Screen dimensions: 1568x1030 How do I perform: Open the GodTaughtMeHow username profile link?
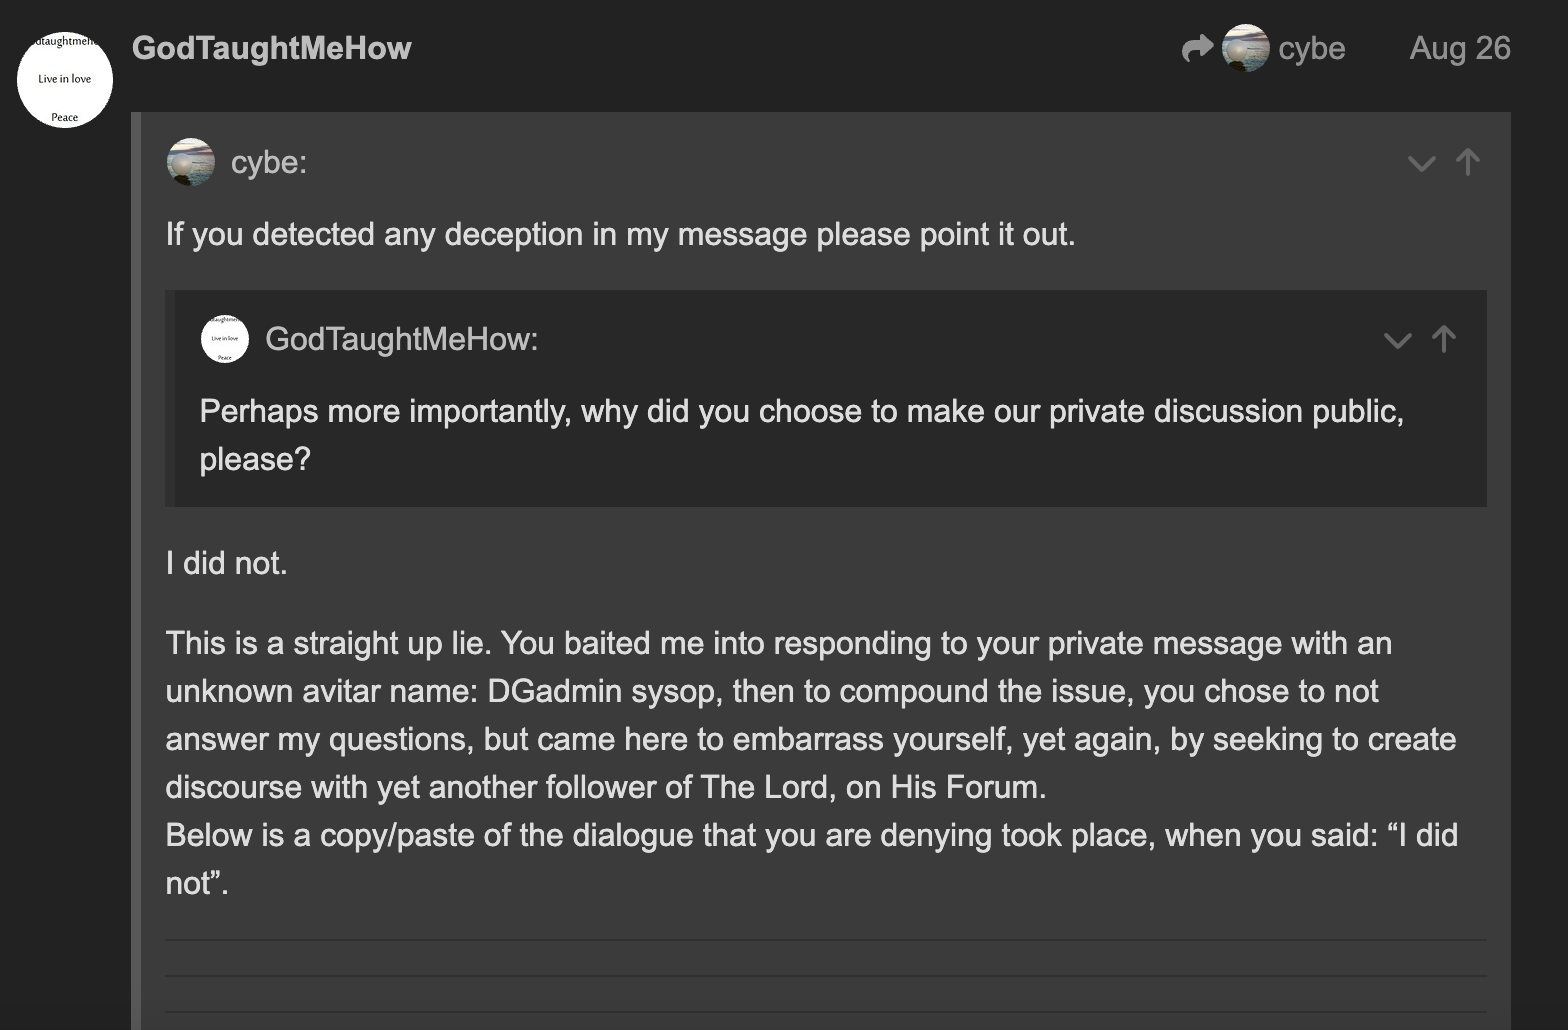(271, 48)
